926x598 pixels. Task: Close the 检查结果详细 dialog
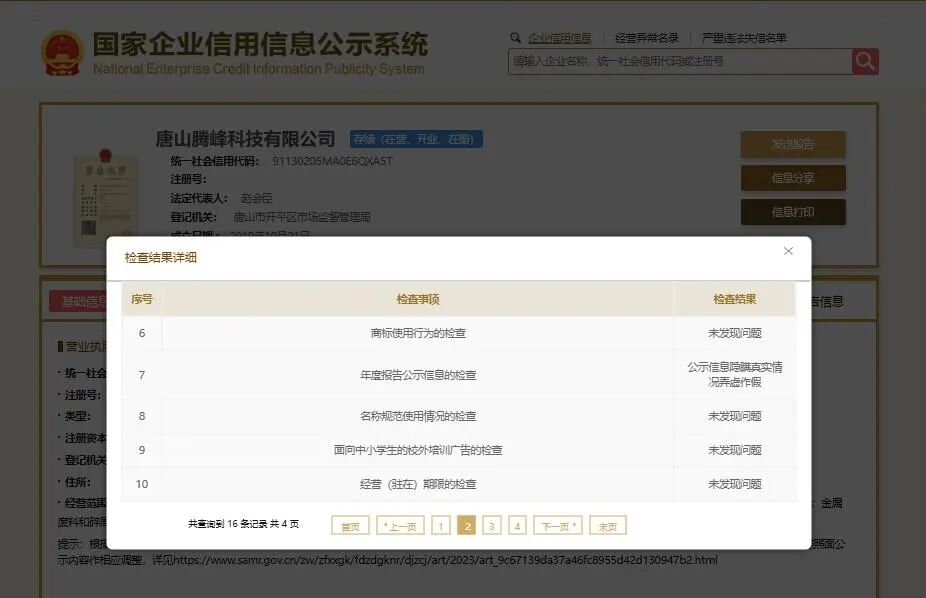pos(788,251)
